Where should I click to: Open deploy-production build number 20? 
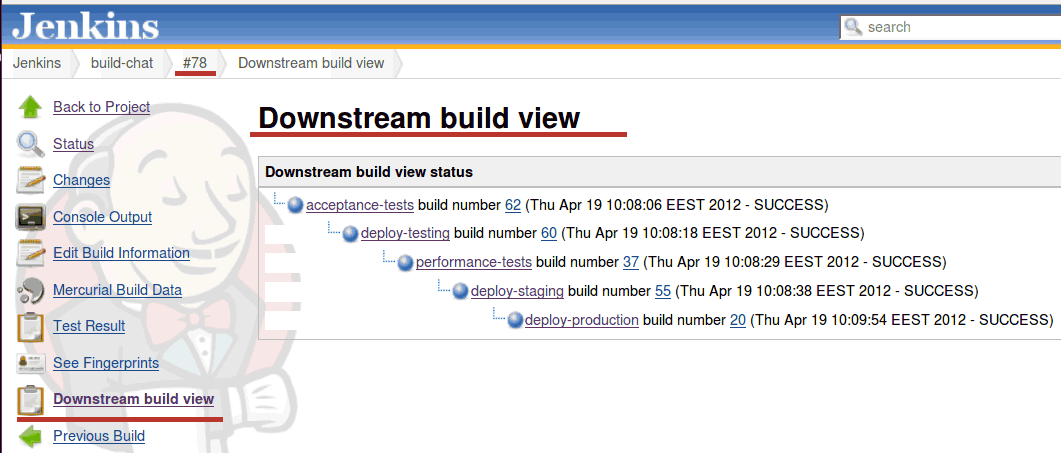click(x=738, y=320)
